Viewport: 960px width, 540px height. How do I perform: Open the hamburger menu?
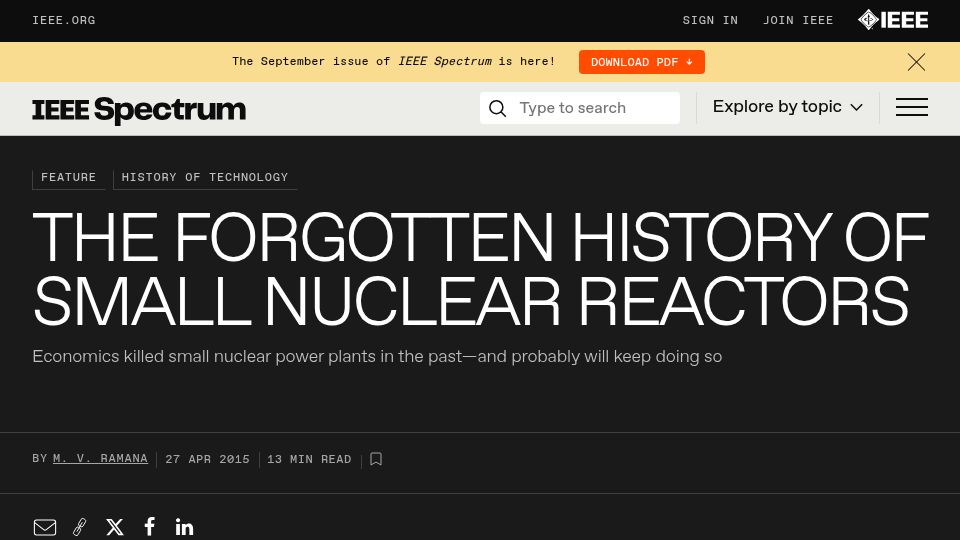coord(912,107)
